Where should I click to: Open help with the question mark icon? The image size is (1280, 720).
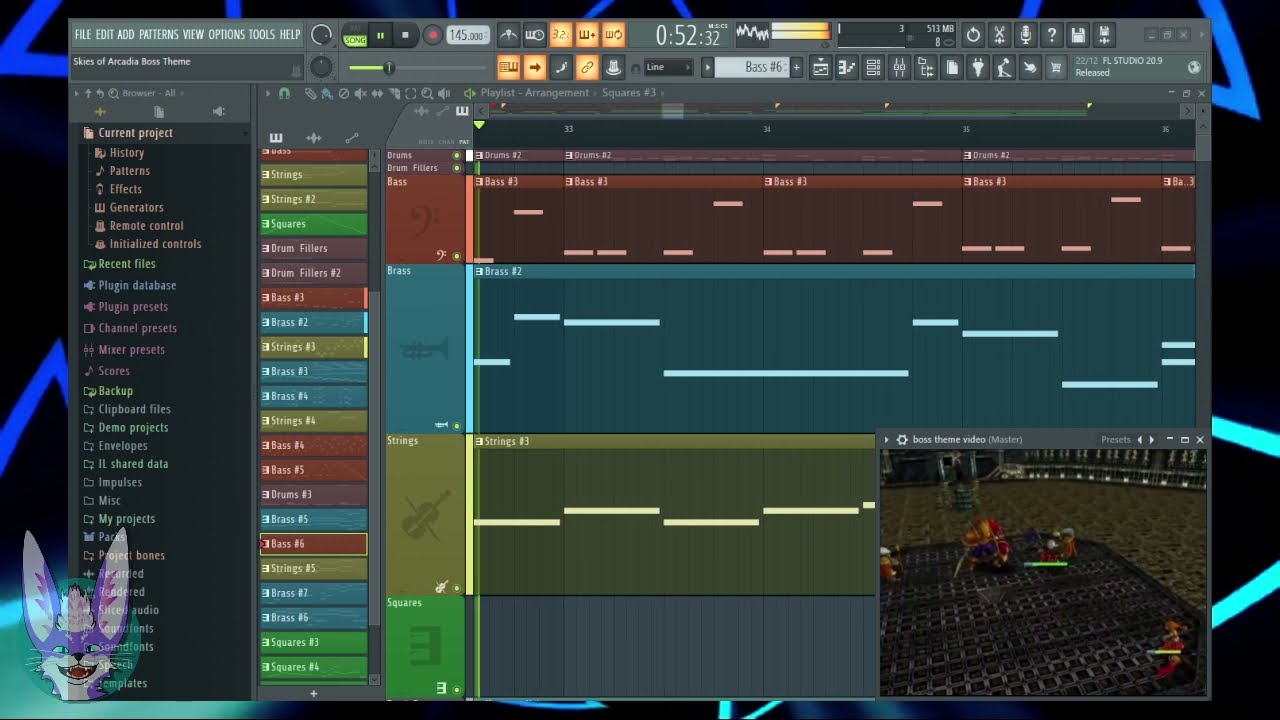1051,35
